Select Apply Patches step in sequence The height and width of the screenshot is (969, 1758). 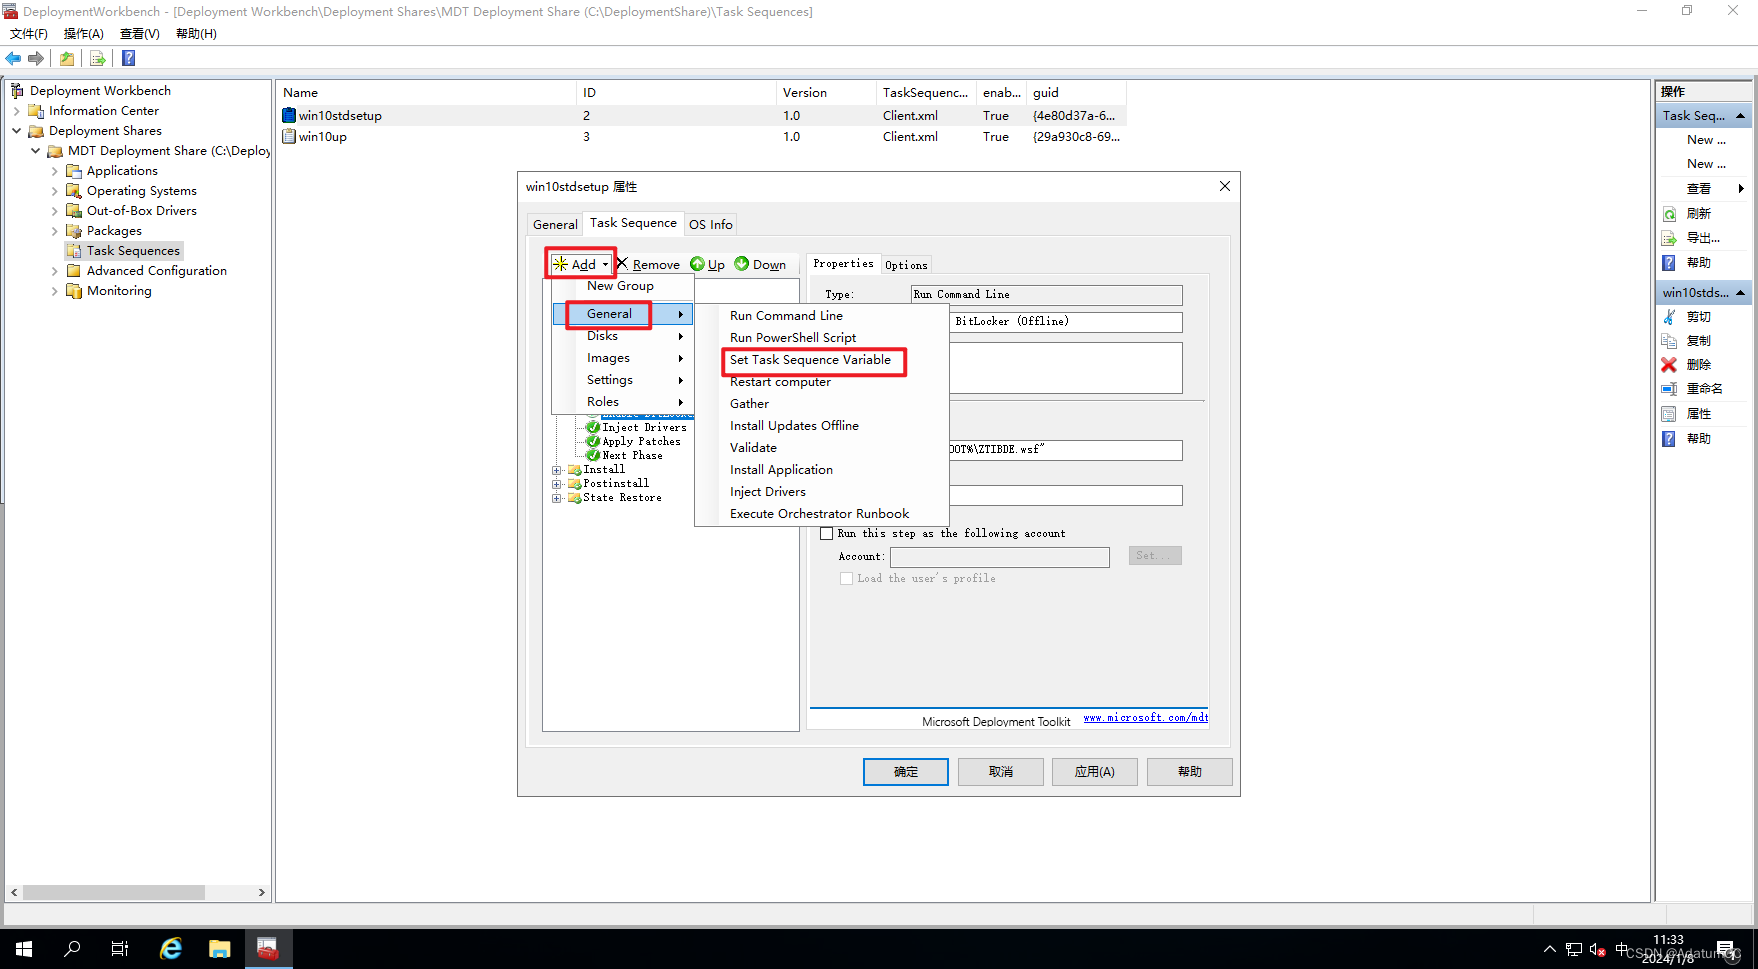point(641,442)
